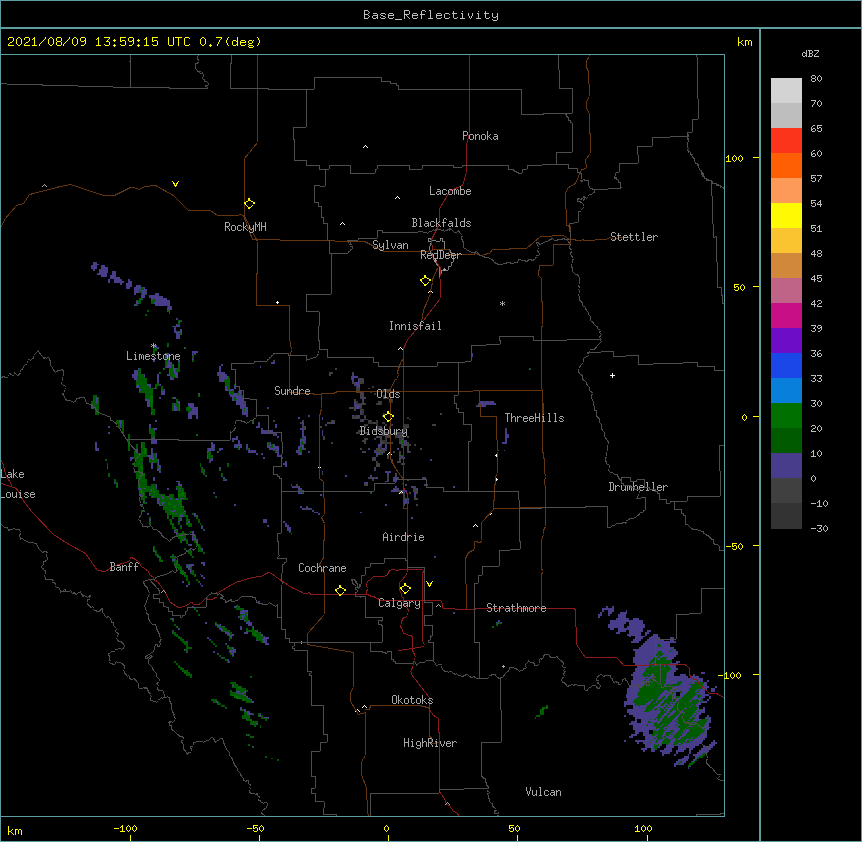Click the small purple echo near ThreeHills
The width and height of the screenshot is (862, 842).
coord(487,404)
